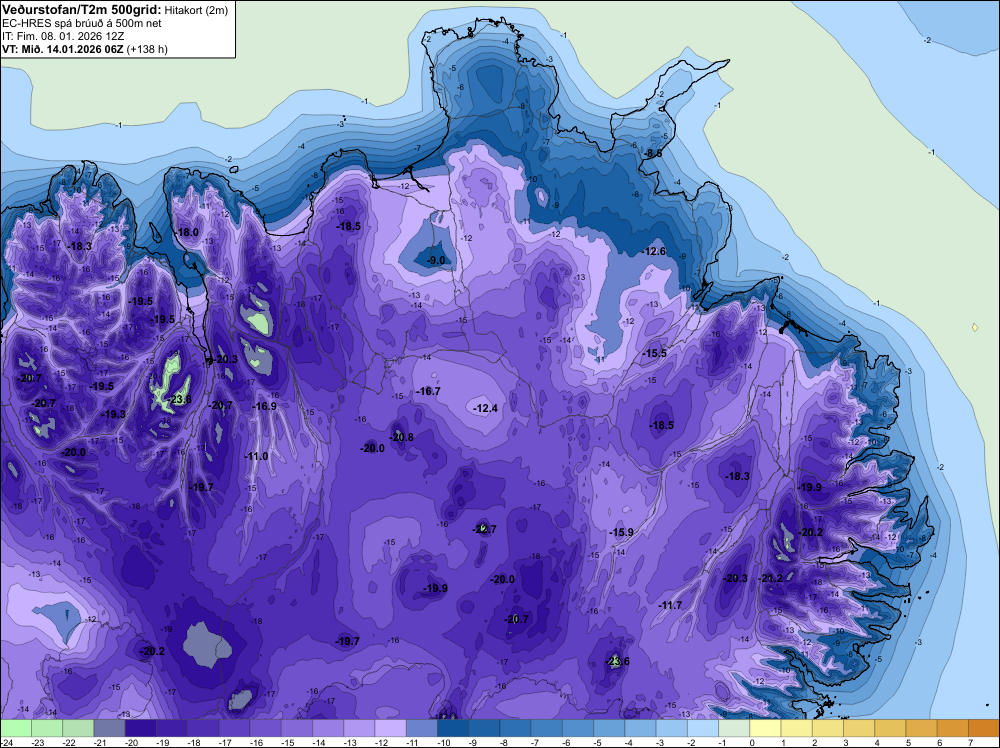The height and width of the screenshot is (748, 1000).
Task: Click the -18.0 temperature value
Action: point(187,233)
